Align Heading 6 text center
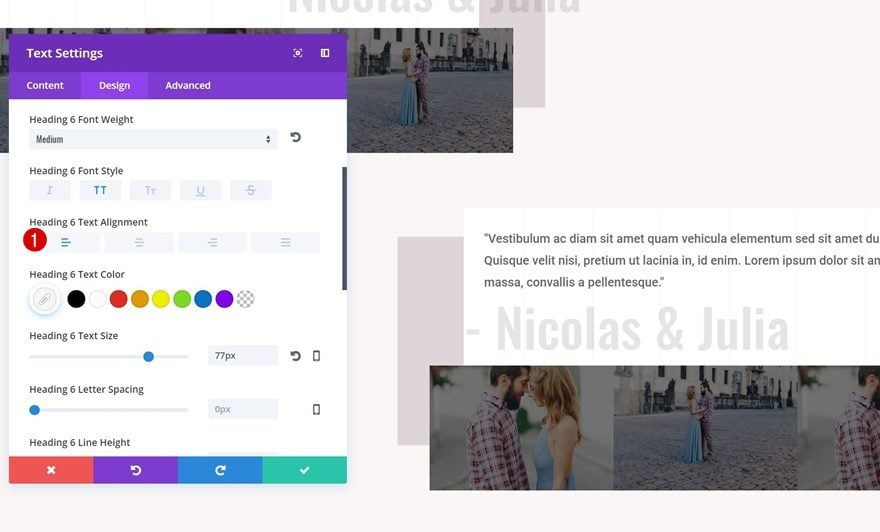 coord(139,242)
